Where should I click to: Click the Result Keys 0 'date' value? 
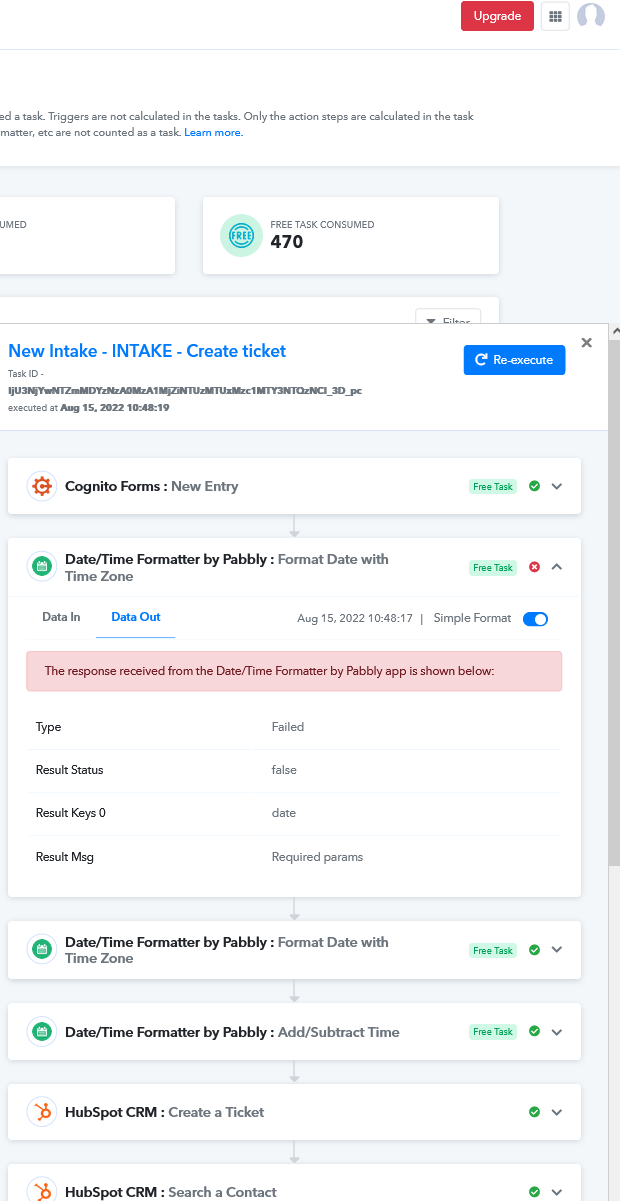[284, 813]
